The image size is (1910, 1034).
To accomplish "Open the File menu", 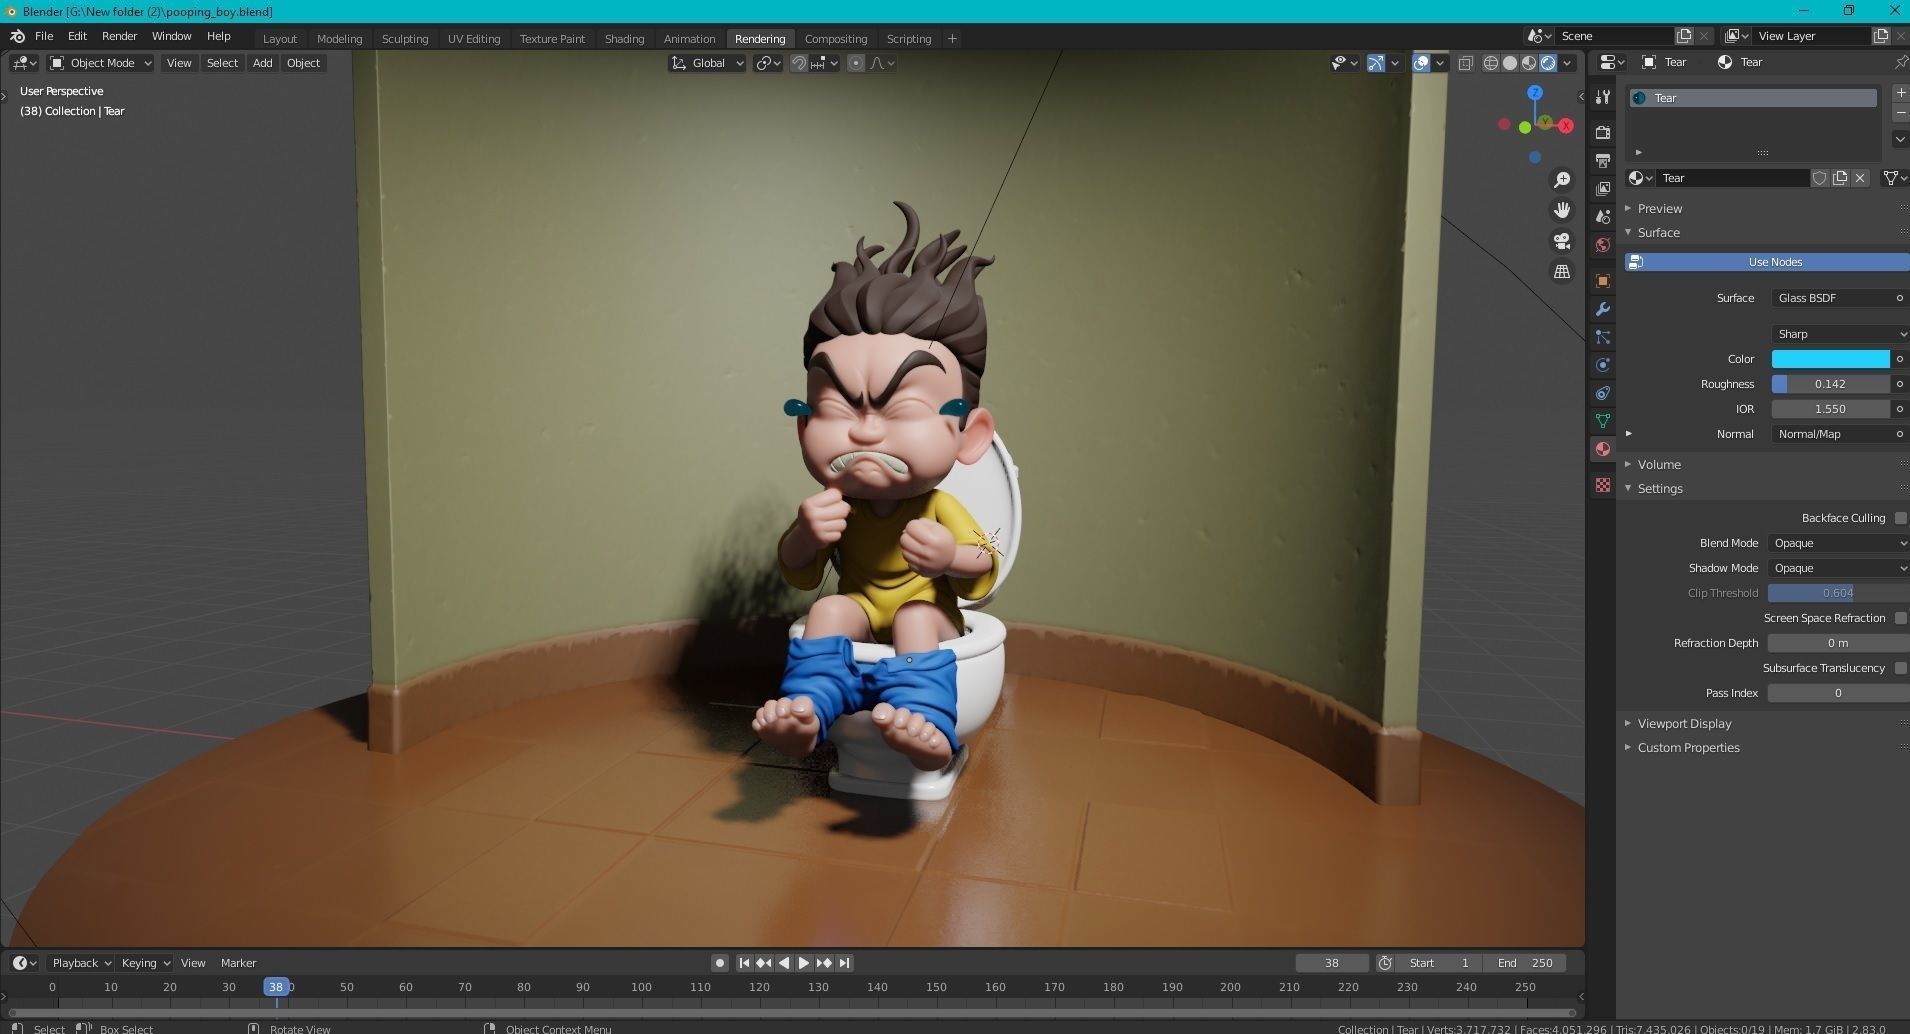I will 44,36.
